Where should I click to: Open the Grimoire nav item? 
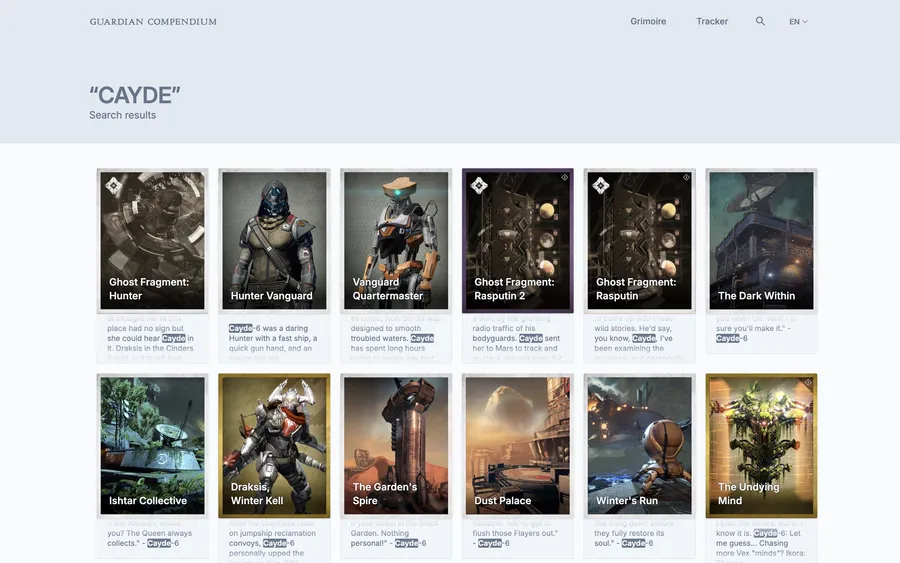648,21
